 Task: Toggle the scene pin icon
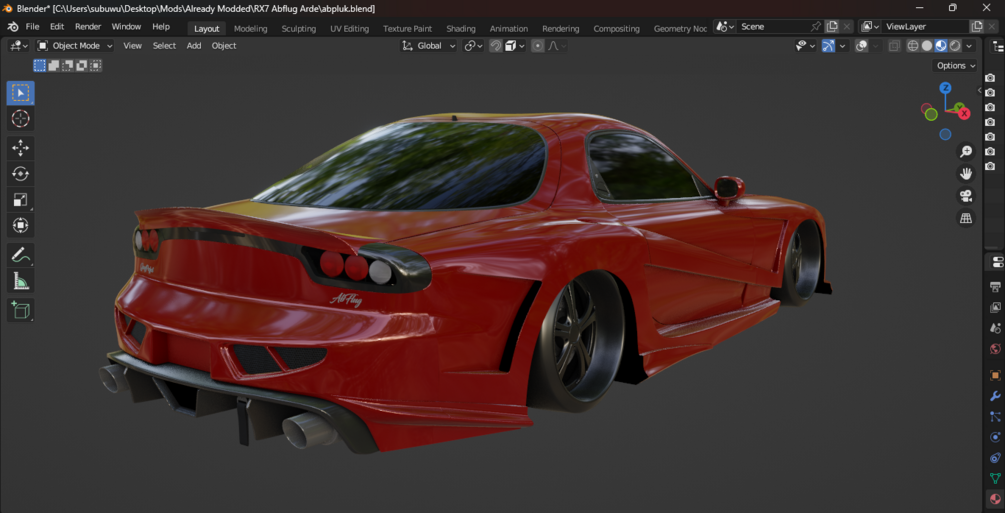click(x=815, y=27)
